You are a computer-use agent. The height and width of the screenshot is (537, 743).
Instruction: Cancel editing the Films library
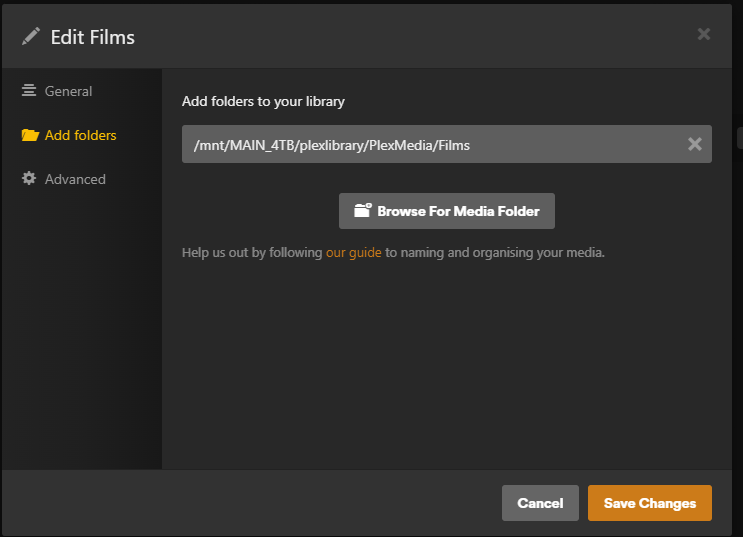click(x=540, y=503)
